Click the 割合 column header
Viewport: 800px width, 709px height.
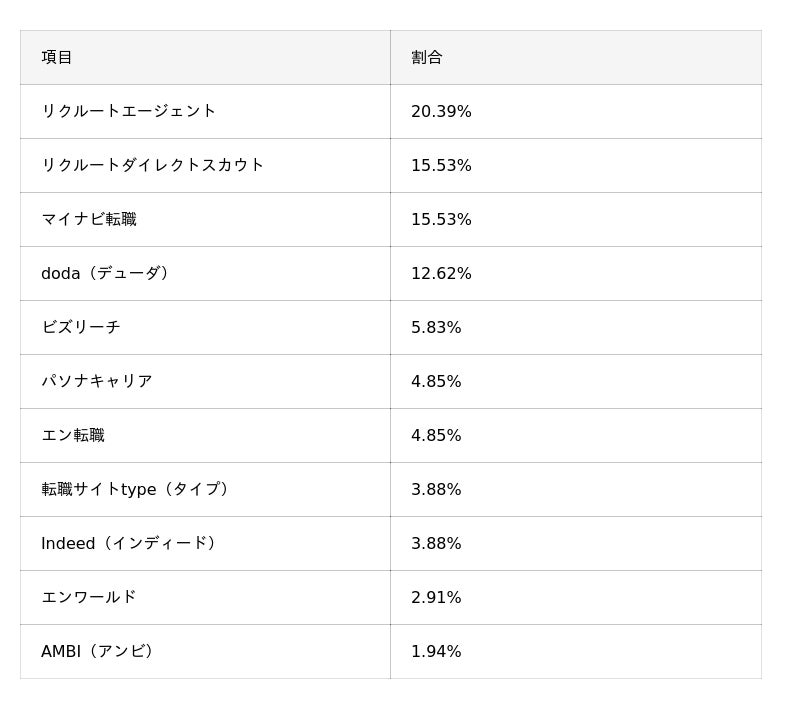pos(427,57)
